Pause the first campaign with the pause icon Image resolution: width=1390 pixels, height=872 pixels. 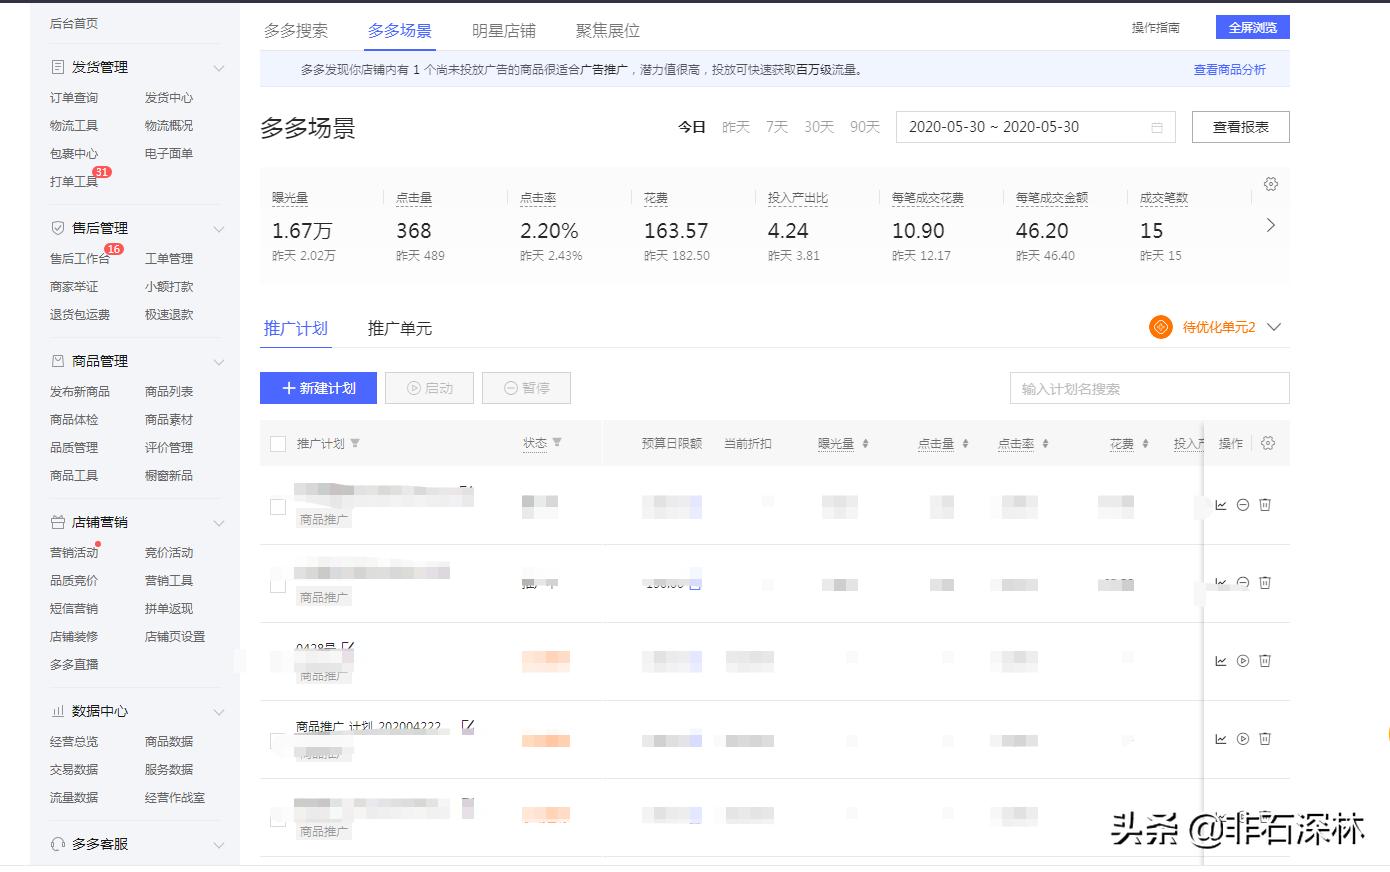coord(1243,506)
